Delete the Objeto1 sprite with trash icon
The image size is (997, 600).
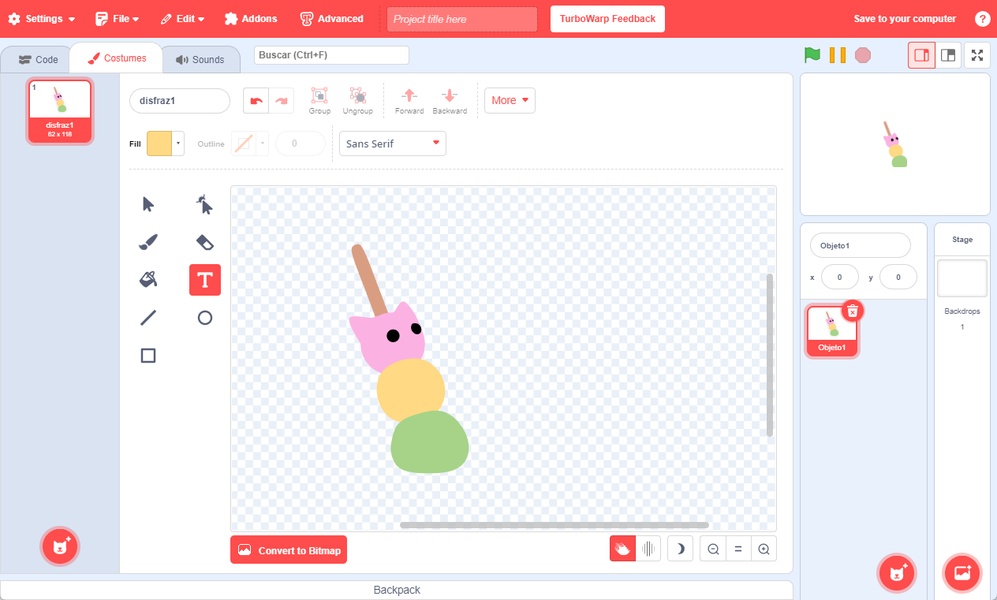(852, 311)
